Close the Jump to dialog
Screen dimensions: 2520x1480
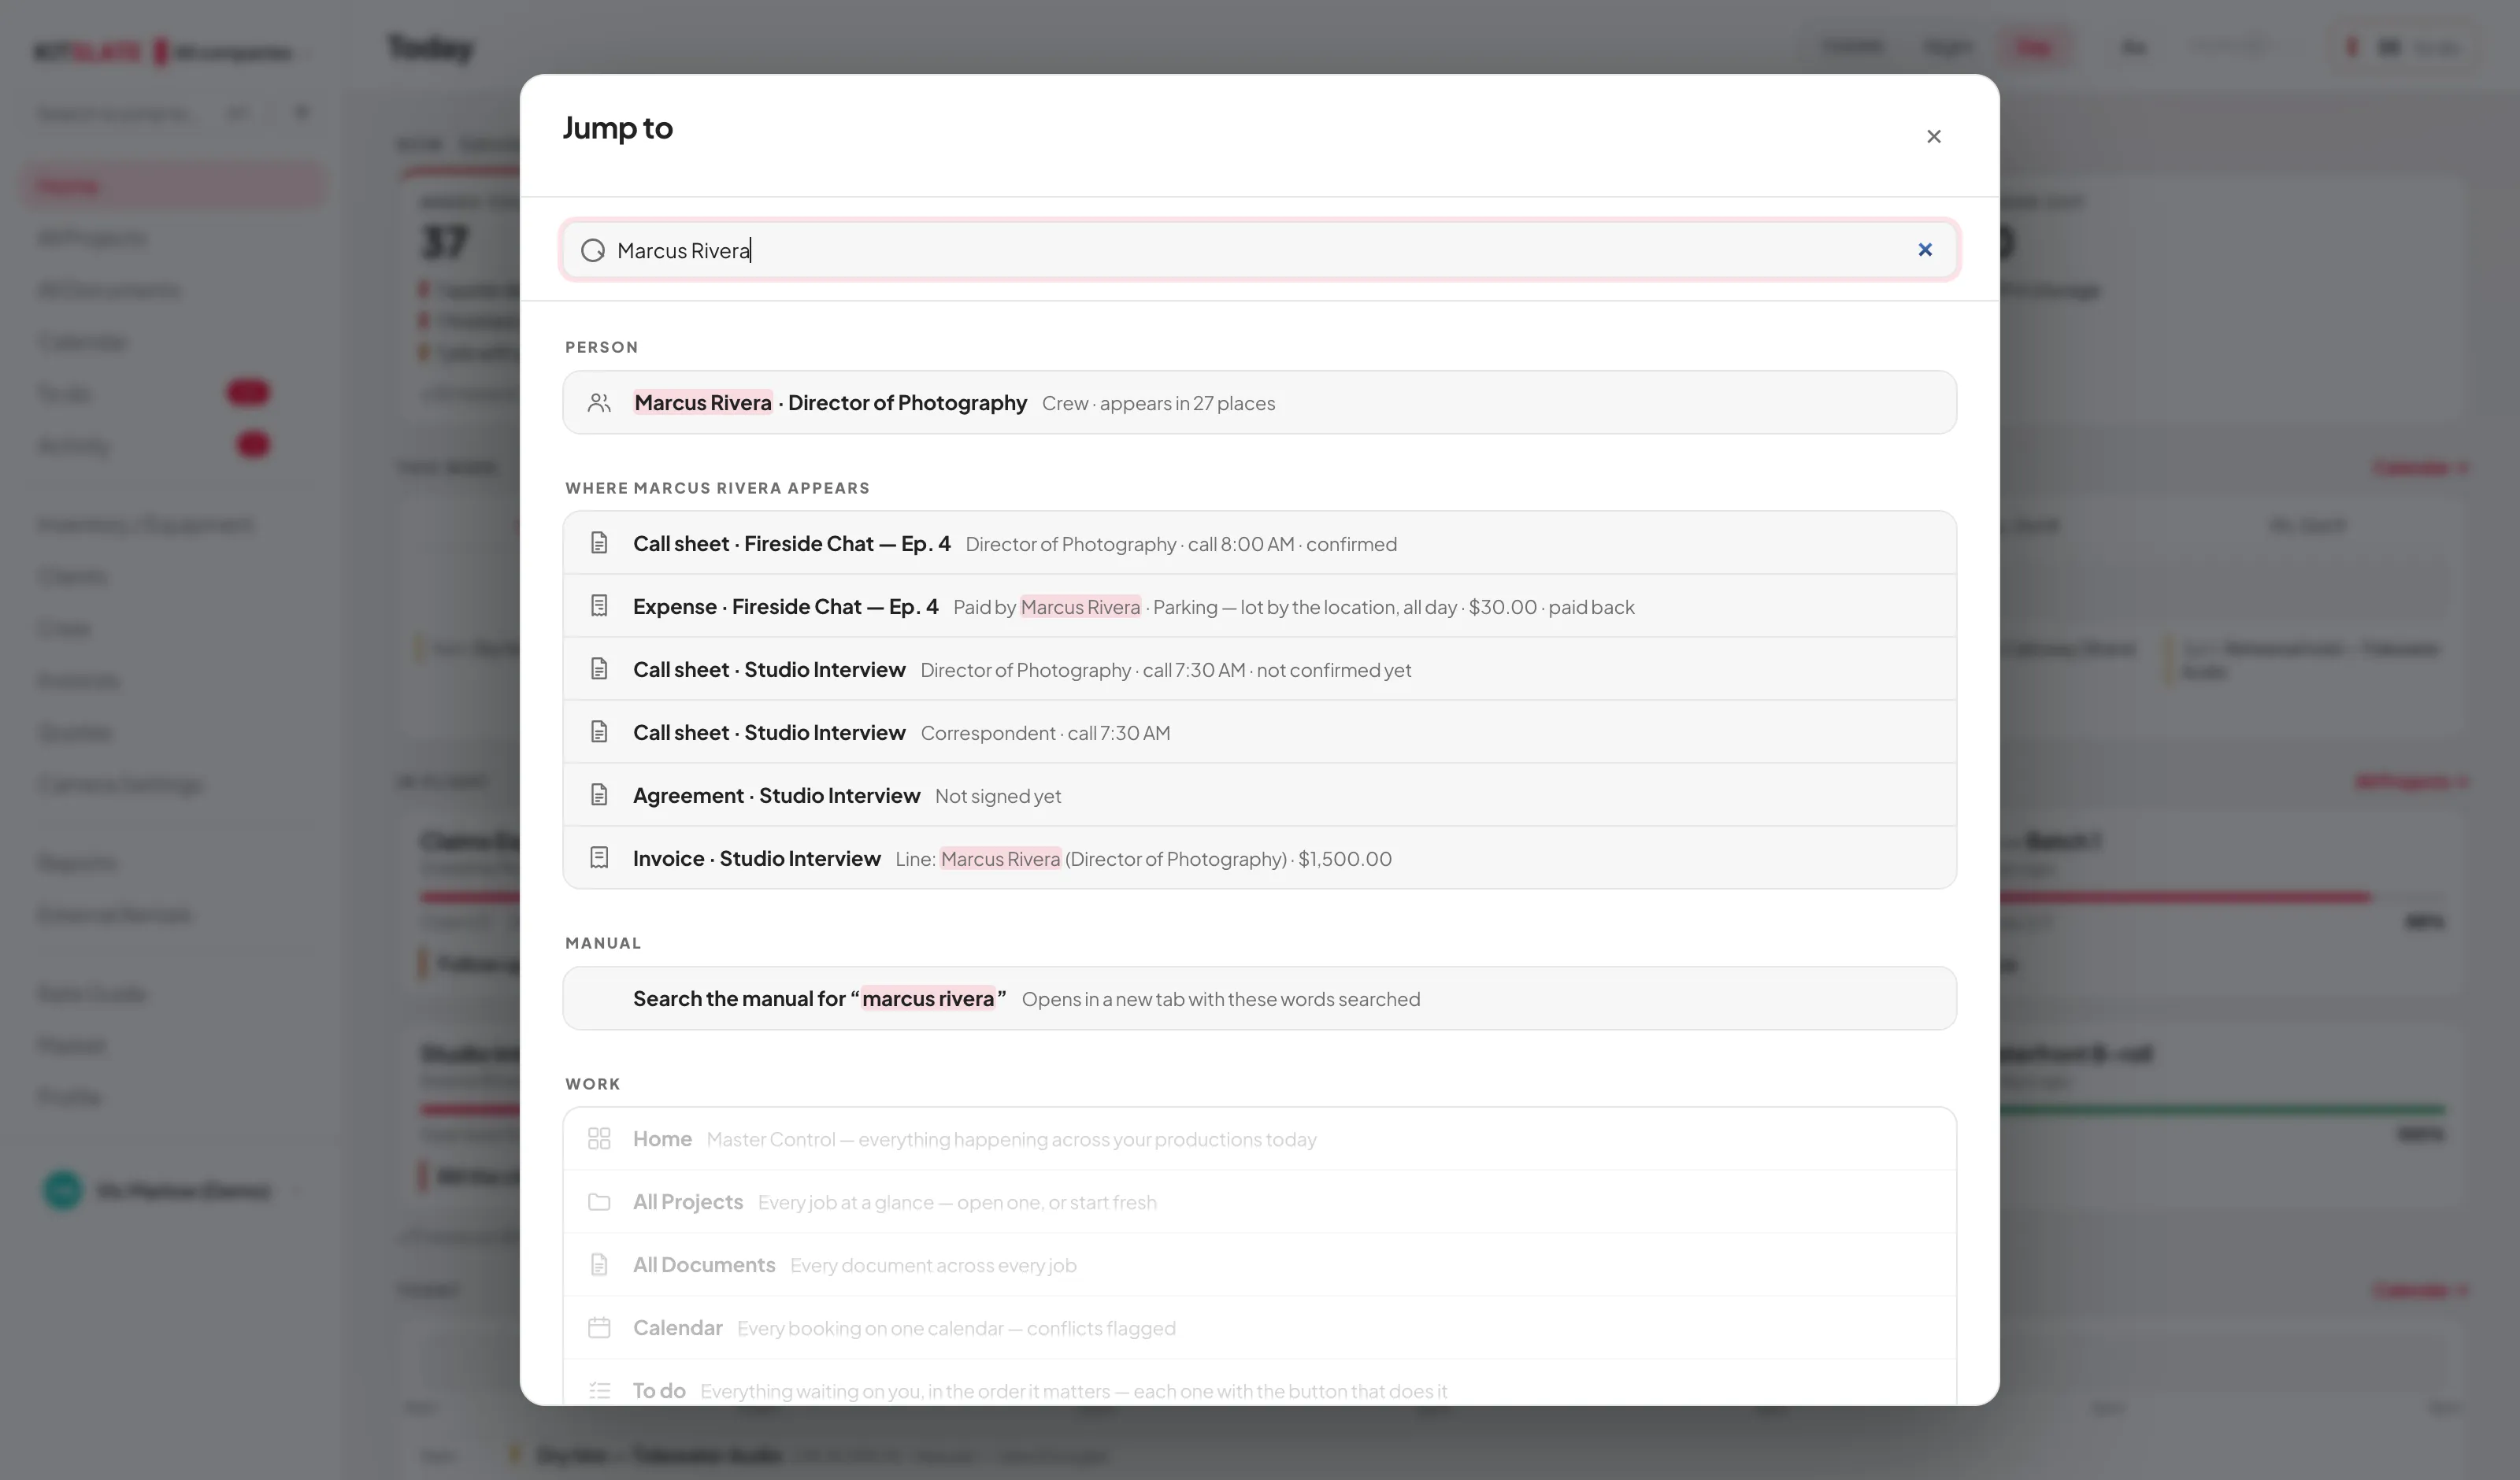click(x=1933, y=136)
